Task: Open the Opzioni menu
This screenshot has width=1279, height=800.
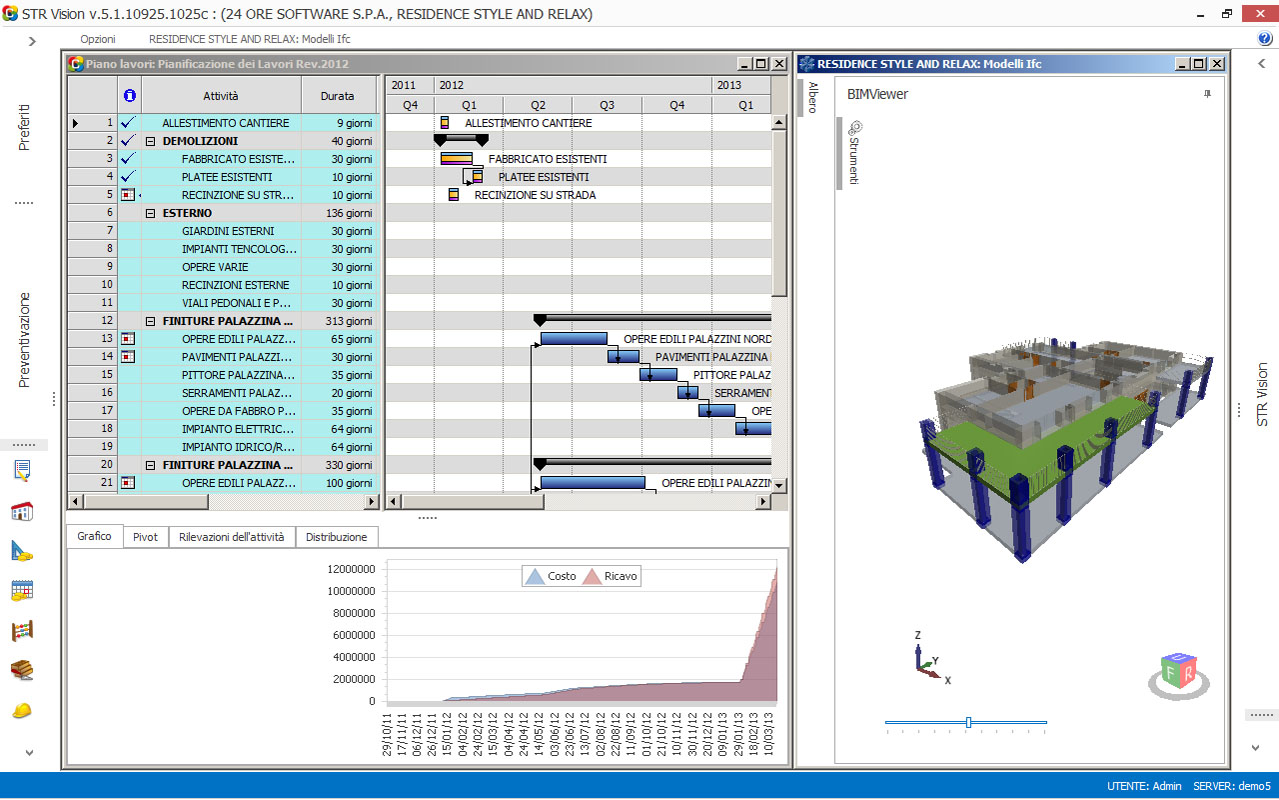Action: pos(98,39)
